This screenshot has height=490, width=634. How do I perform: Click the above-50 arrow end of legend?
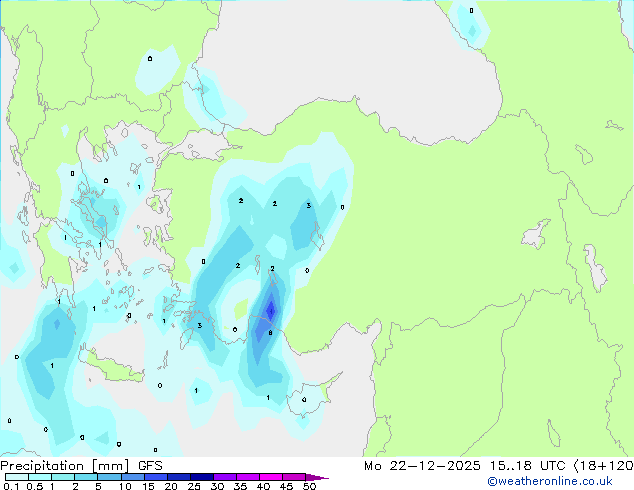[x=317, y=477]
